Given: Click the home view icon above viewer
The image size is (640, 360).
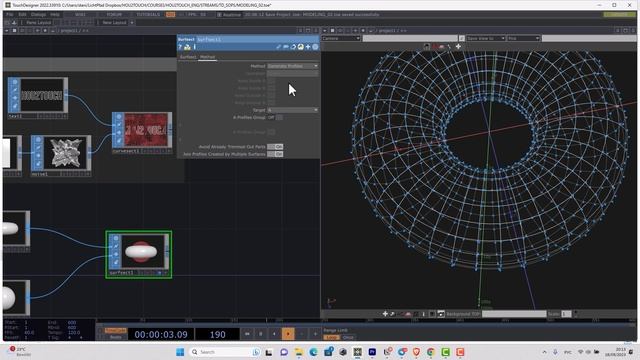Looking at the screenshot, I should [427, 47].
